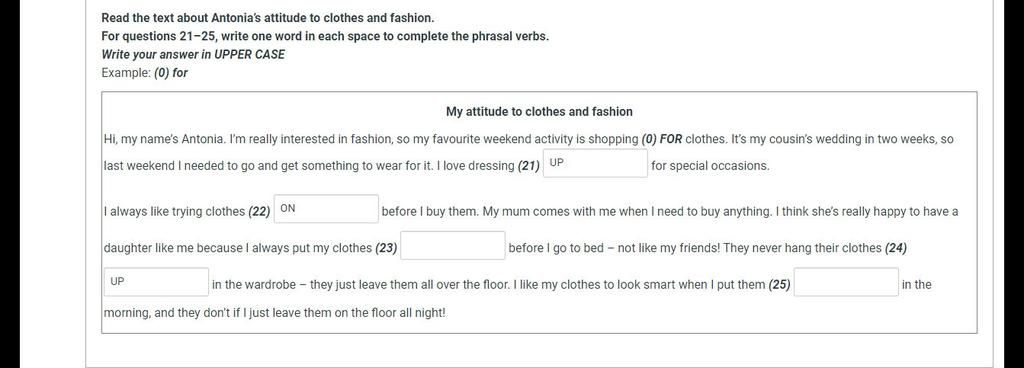Click the answer box for question 22
This screenshot has height=368, width=1024.
click(326, 209)
